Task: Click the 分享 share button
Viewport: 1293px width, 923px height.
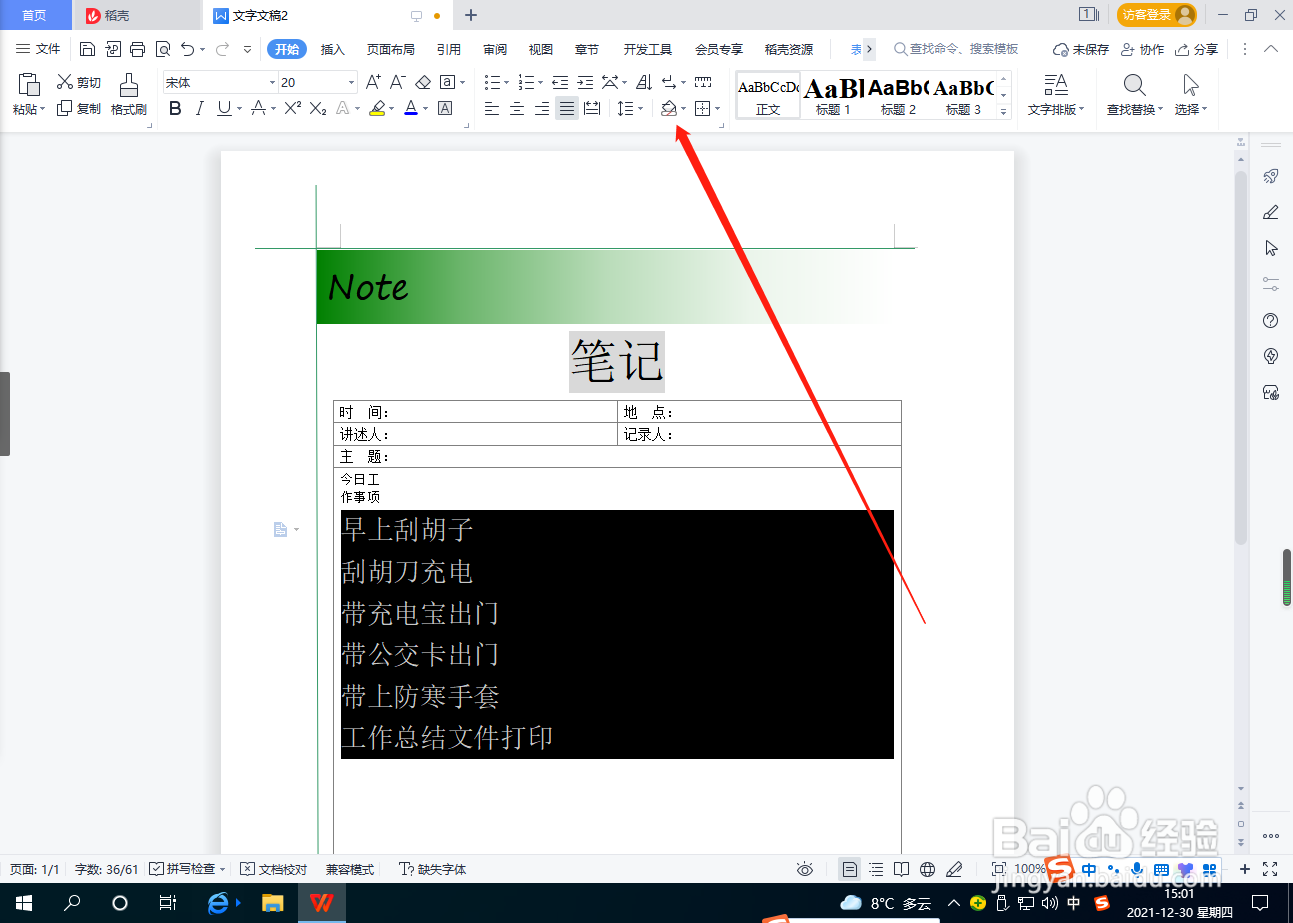Action: (x=1196, y=49)
